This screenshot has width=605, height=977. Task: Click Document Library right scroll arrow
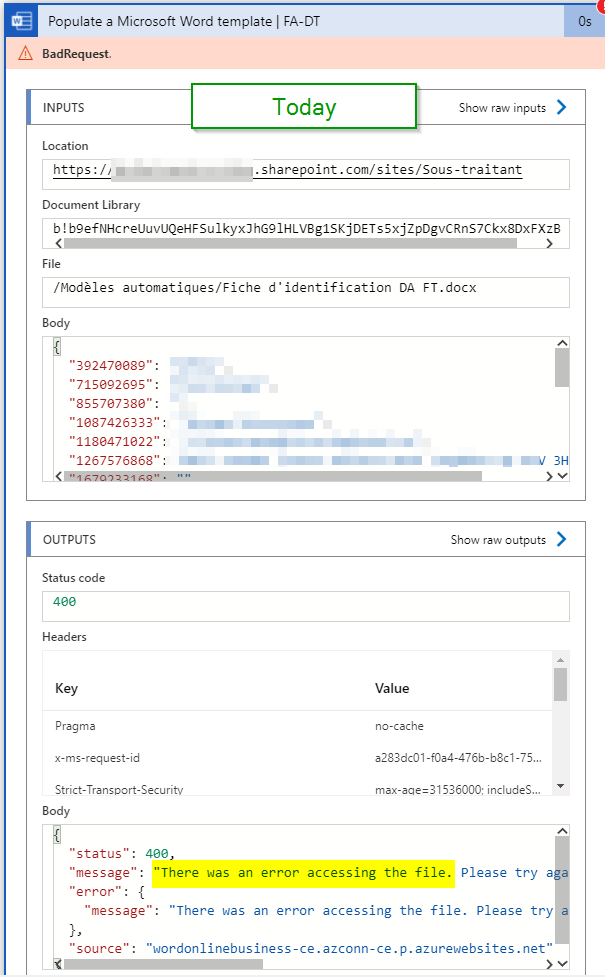[x=549, y=244]
